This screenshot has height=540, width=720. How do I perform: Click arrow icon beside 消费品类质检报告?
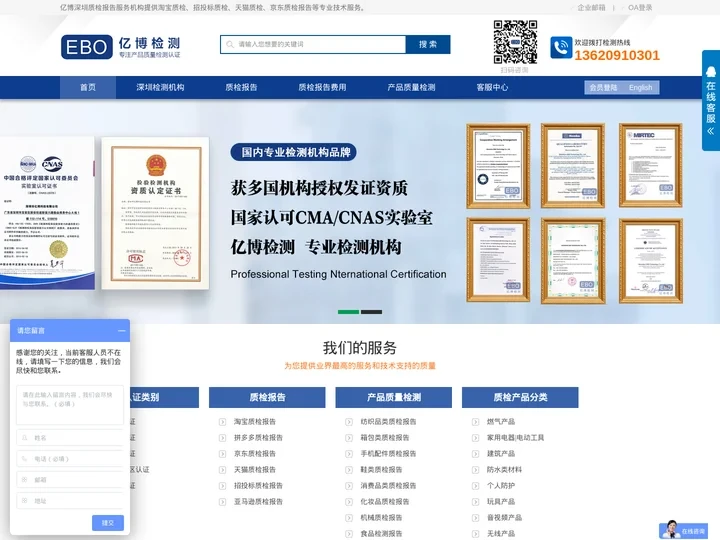[x=349, y=486]
